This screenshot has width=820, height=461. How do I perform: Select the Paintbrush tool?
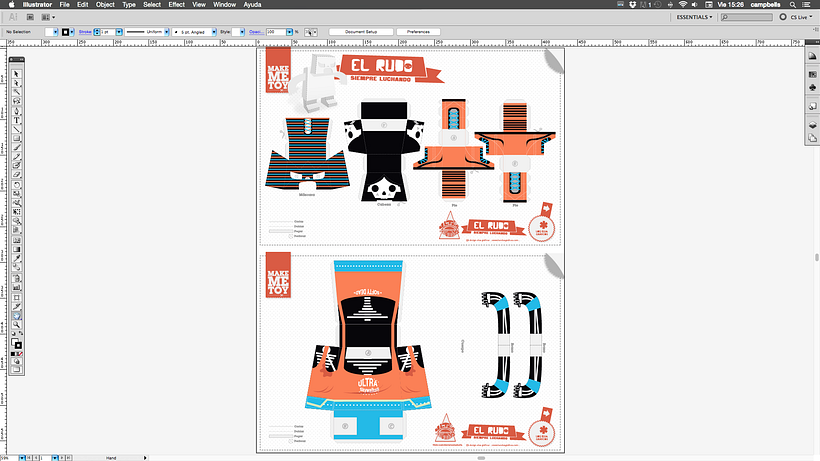click(x=16, y=147)
